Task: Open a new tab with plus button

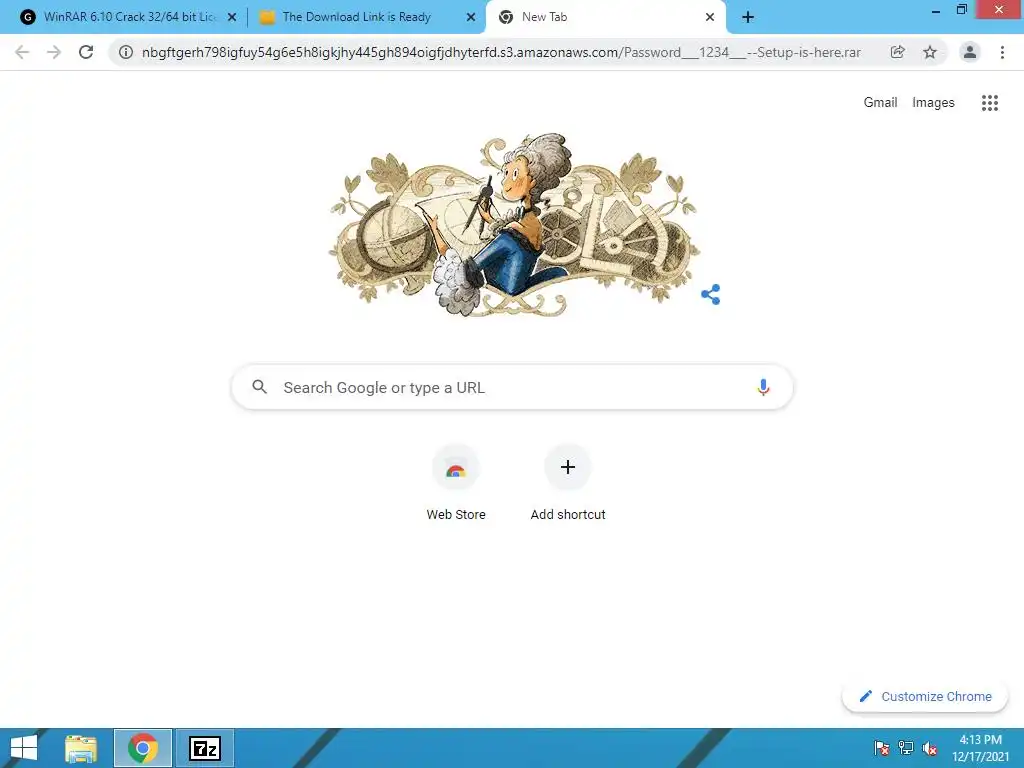Action: point(748,17)
